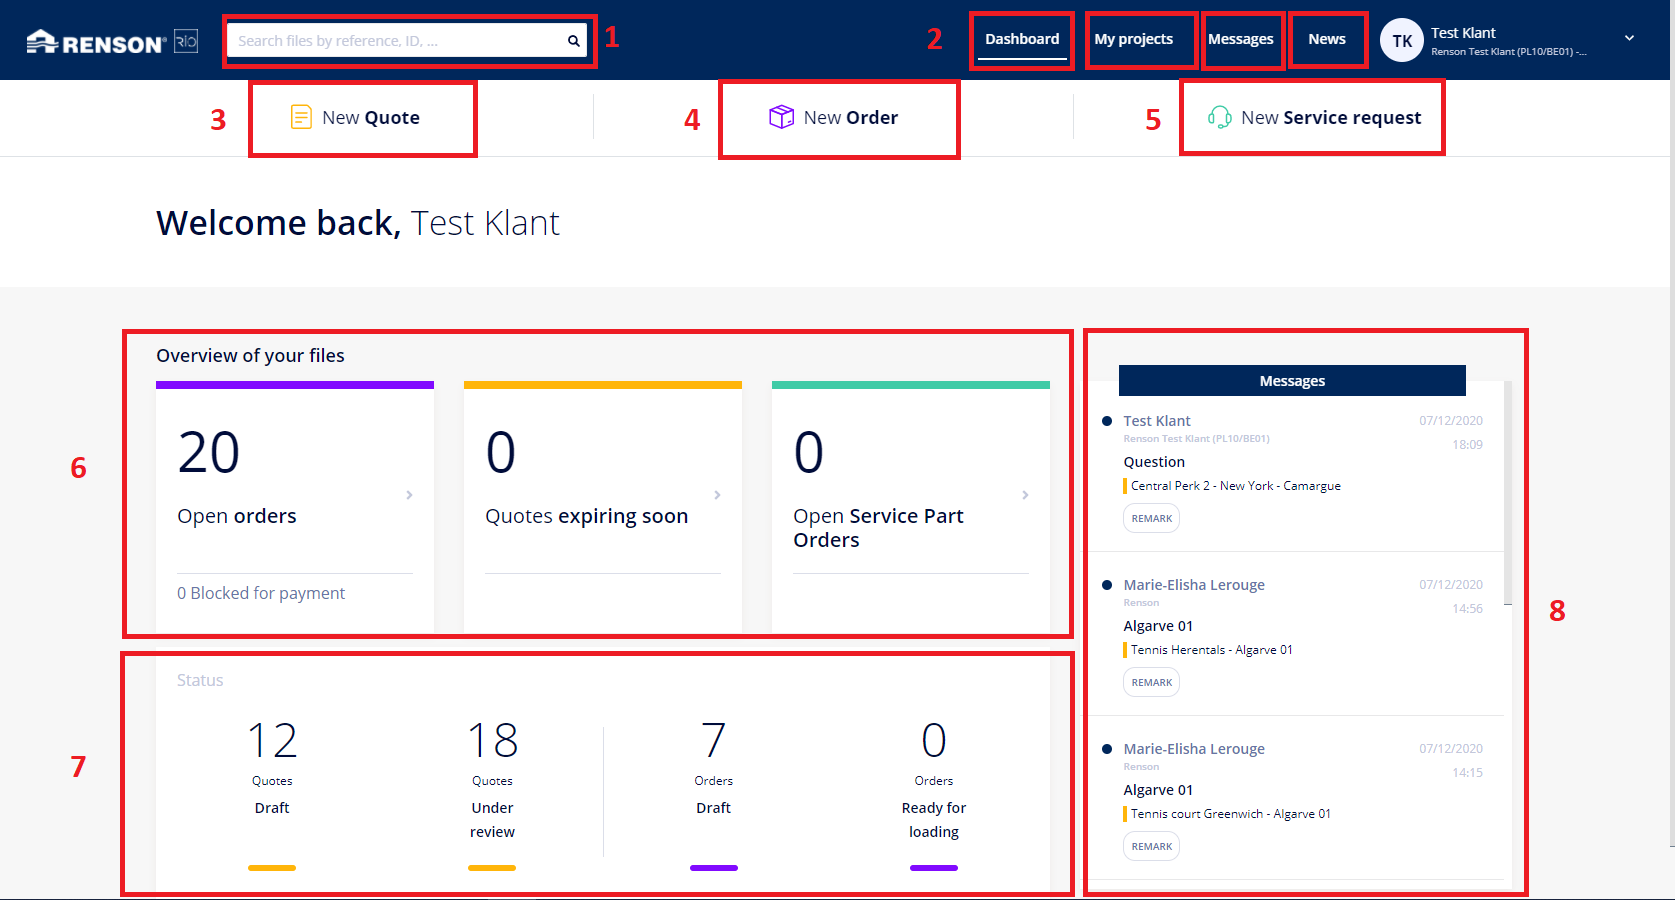1675x900 pixels.
Task: Click the search magnifier icon
Action: click(x=573, y=41)
